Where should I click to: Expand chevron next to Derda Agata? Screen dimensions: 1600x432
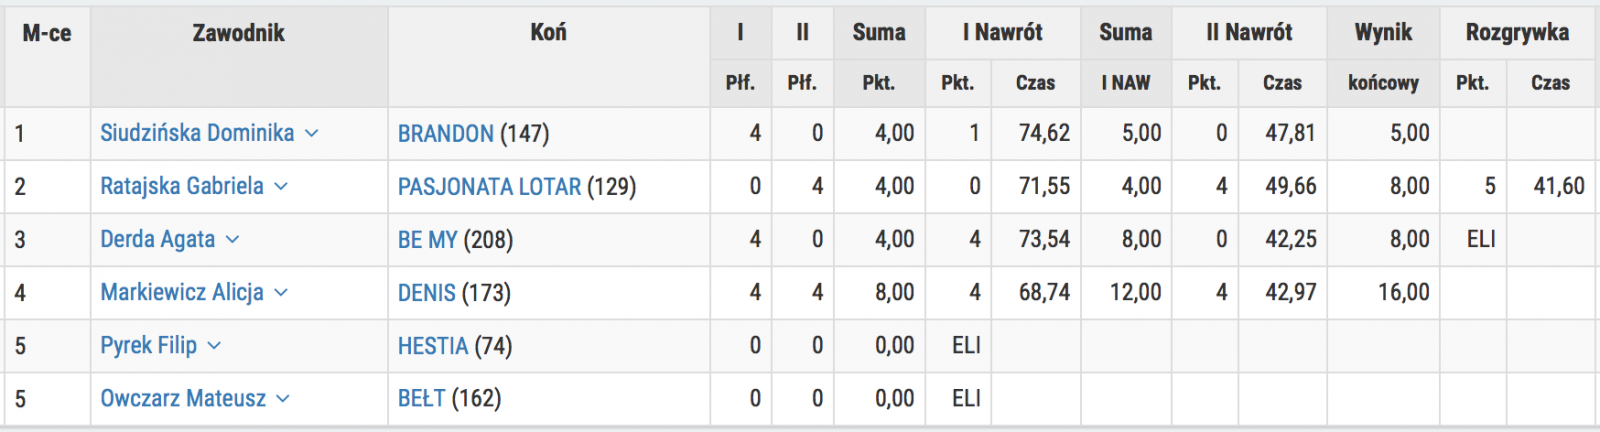pyautogui.click(x=232, y=239)
